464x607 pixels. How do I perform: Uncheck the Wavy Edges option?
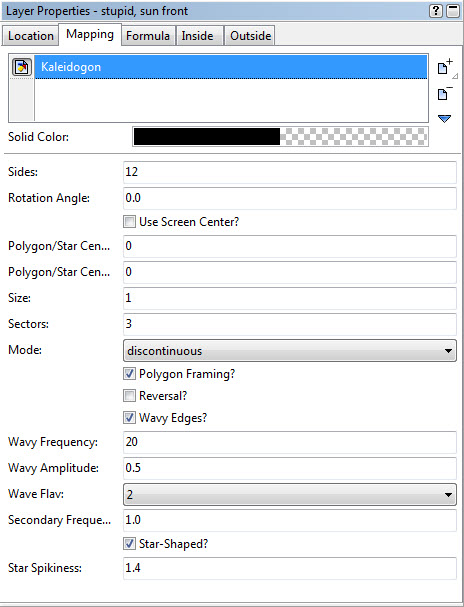coord(129,418)
